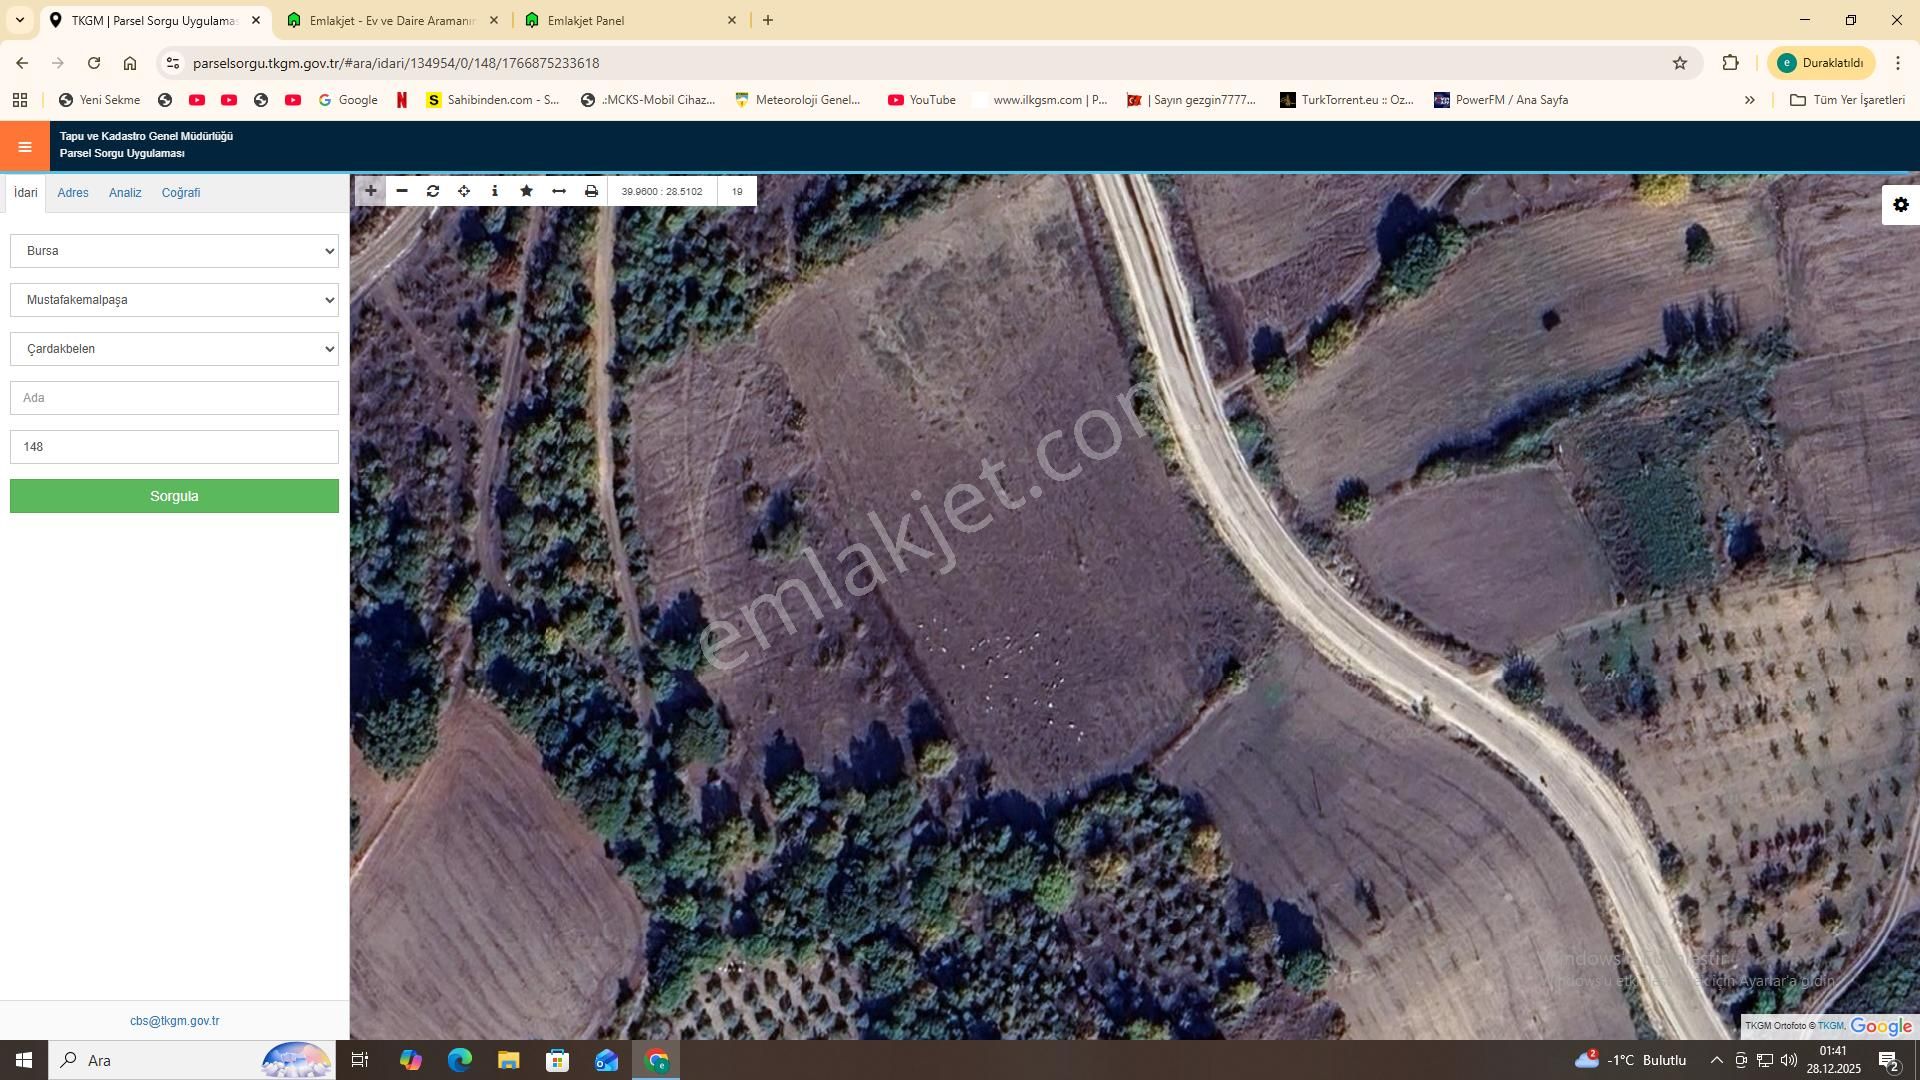Open the volume speaker tray icon

(1788, 1060)
